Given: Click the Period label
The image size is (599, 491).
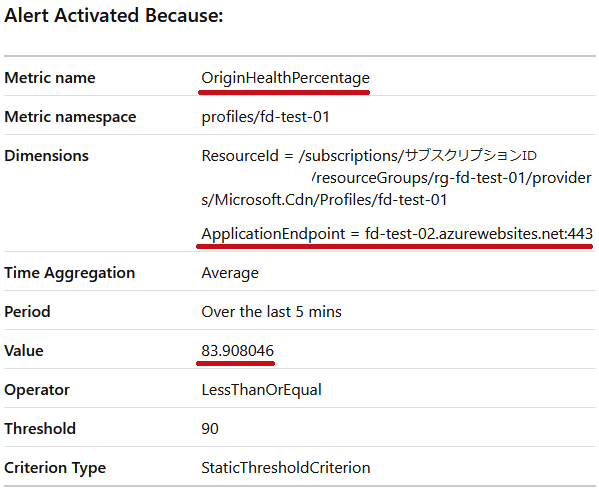Looking at the screenshot, I should [27, 312].
